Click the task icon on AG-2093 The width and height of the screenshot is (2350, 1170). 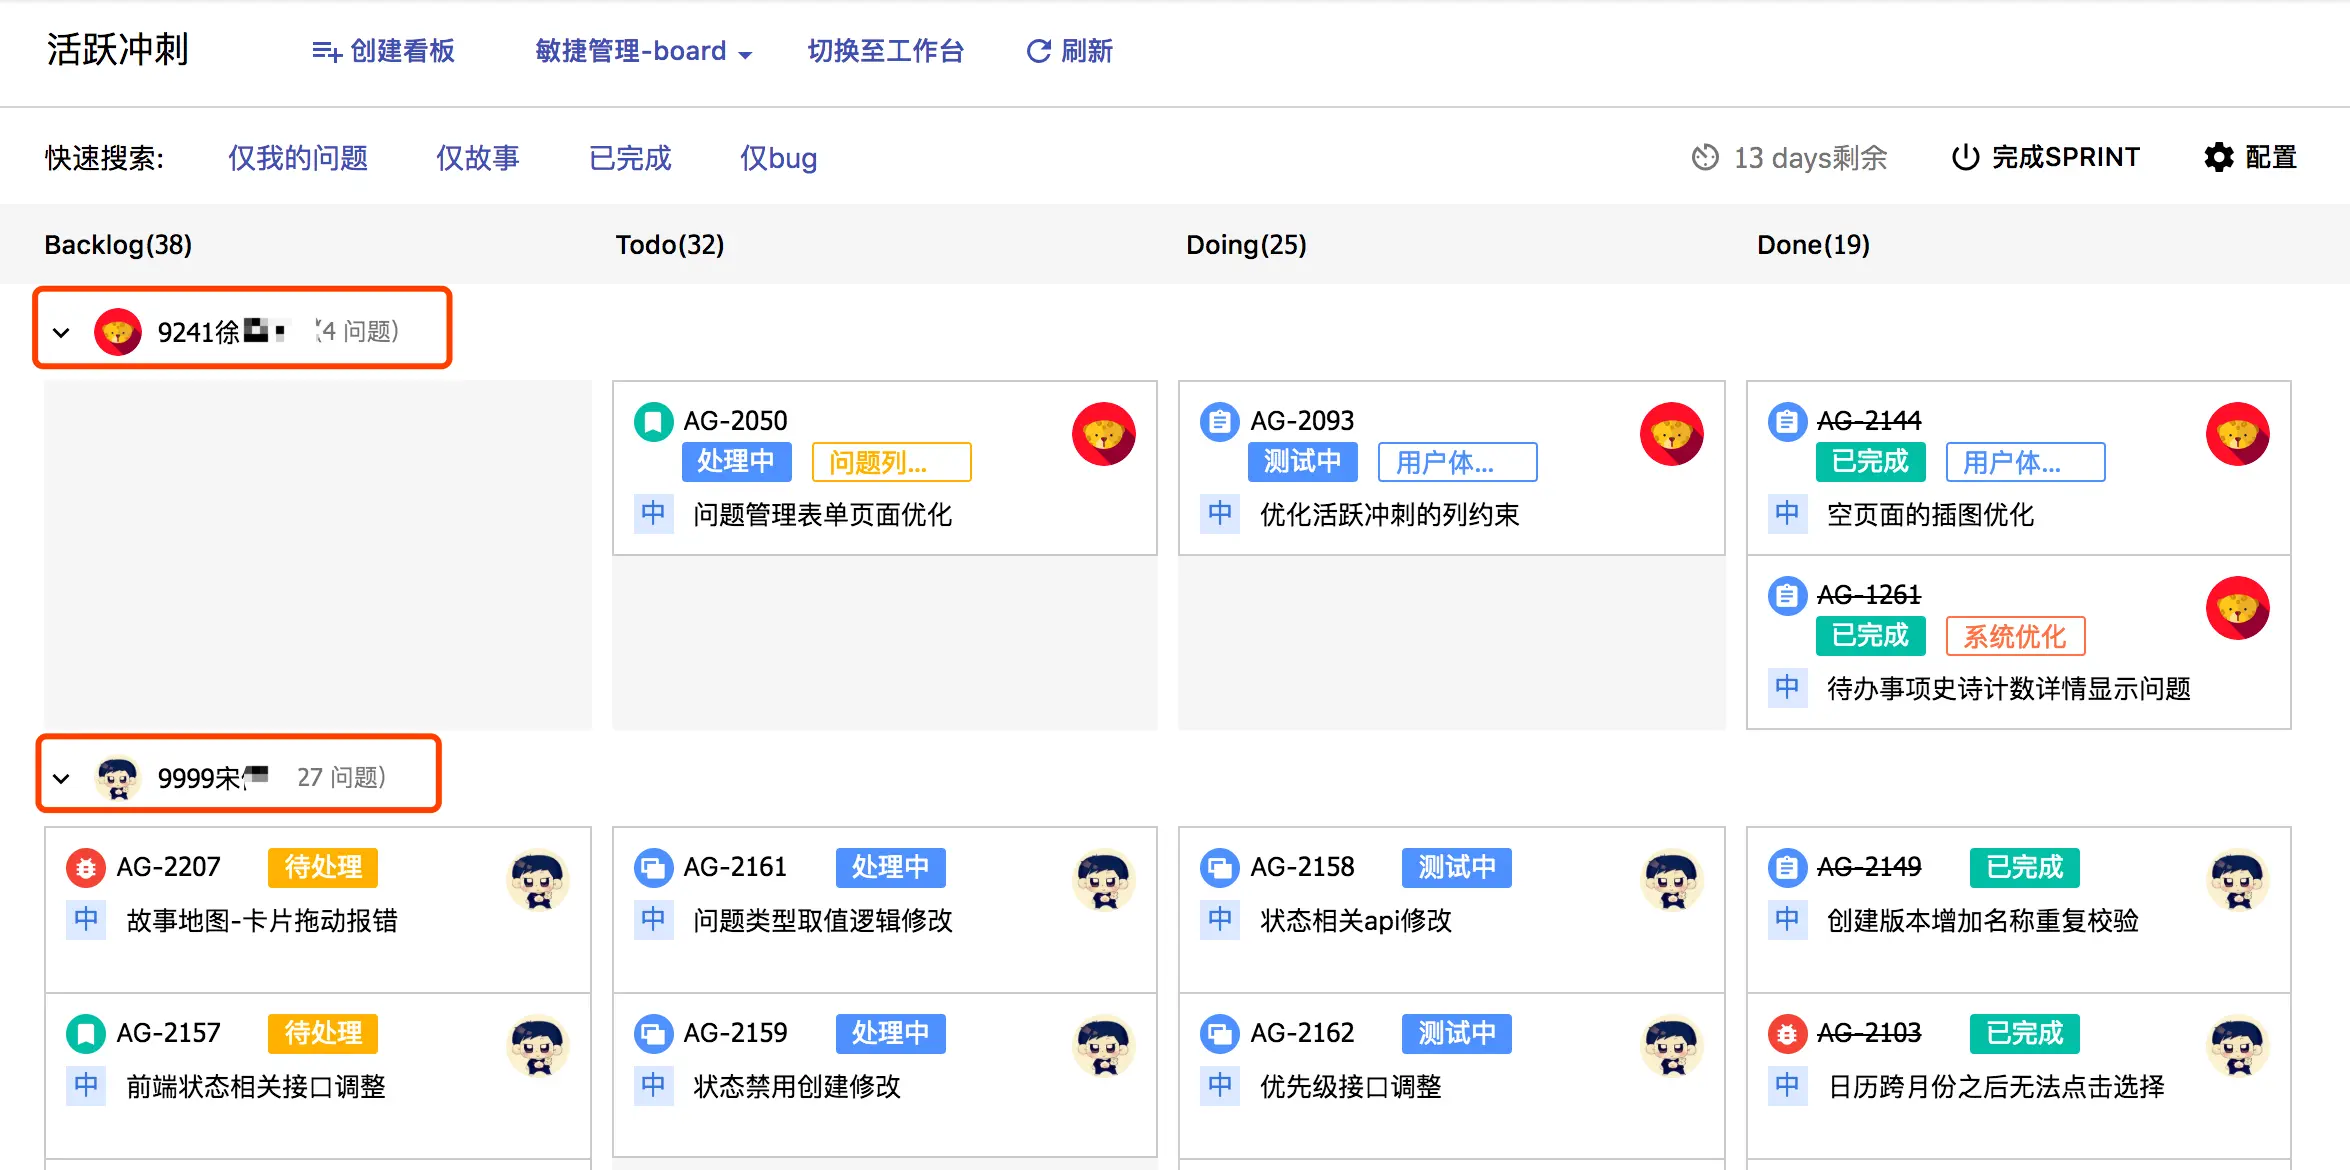pos(1219,421)
